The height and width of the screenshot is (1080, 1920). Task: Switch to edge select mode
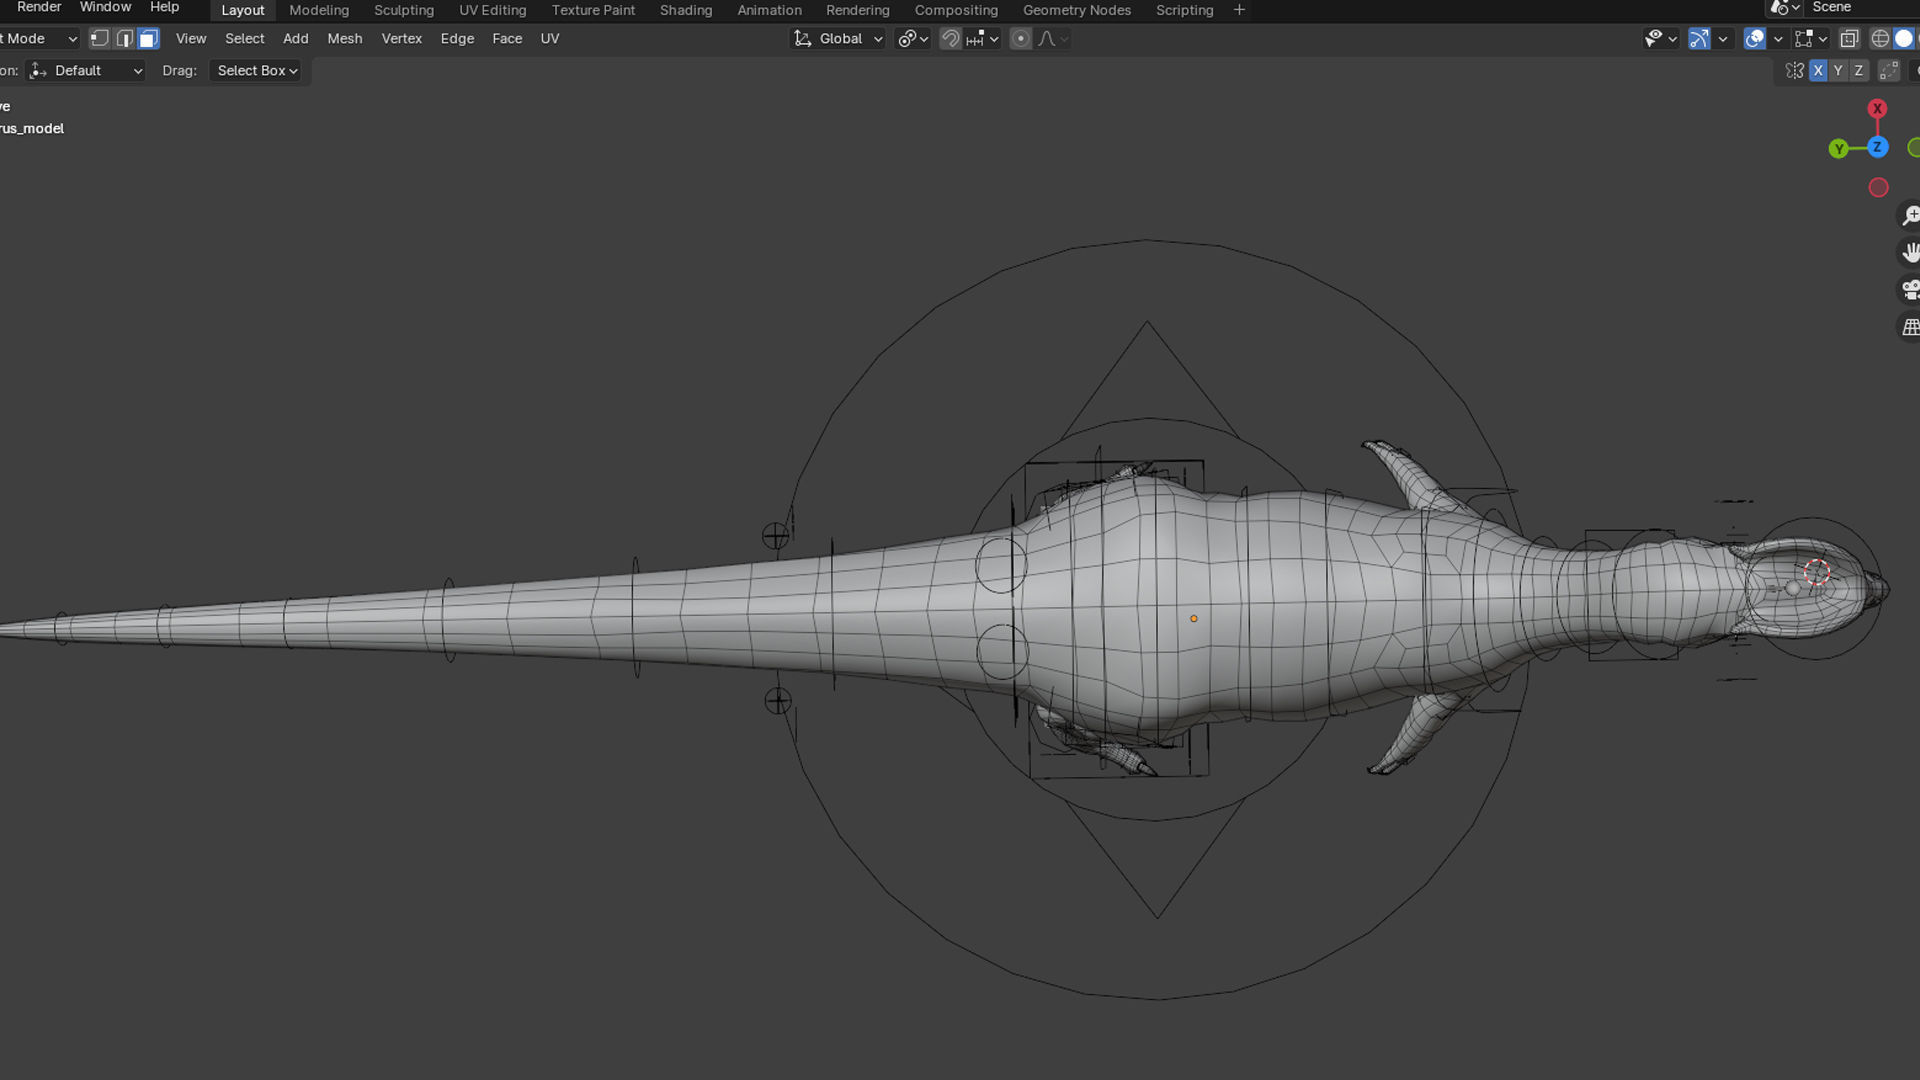pyautogui.click(x=124, y=39)
